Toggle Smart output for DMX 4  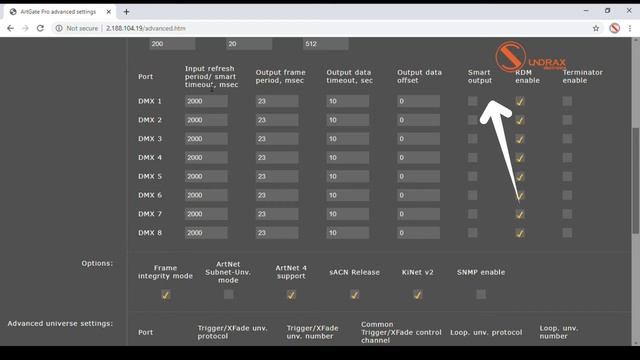click(472, 158)
